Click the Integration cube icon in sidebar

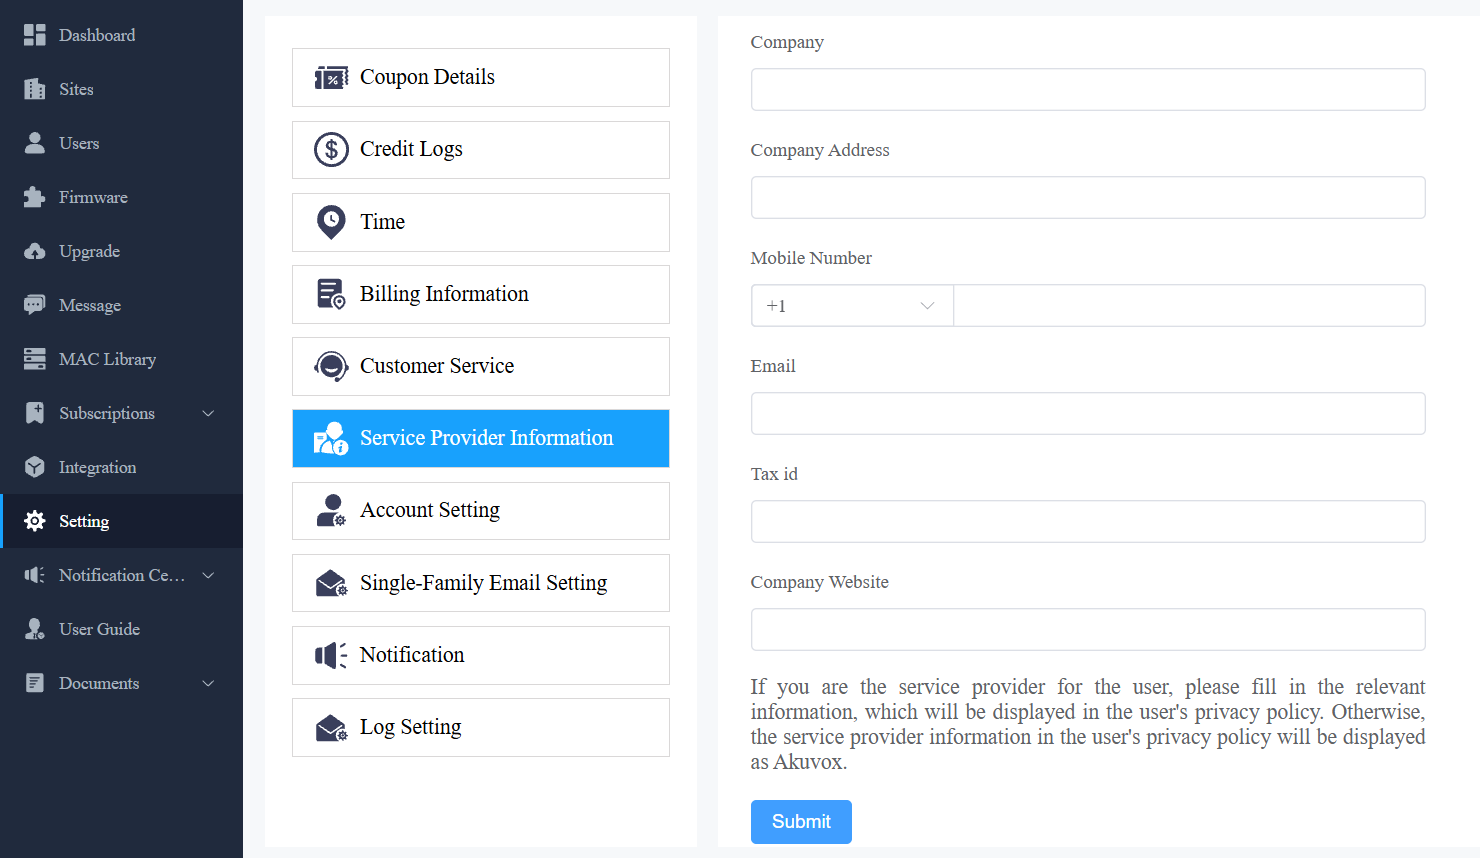(x=35, y=467)
